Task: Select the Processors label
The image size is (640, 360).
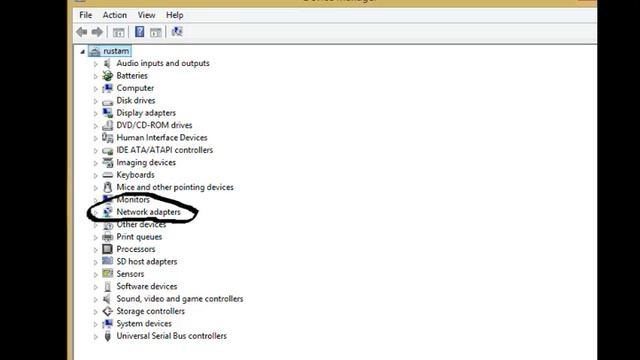Action: (136, 249)
